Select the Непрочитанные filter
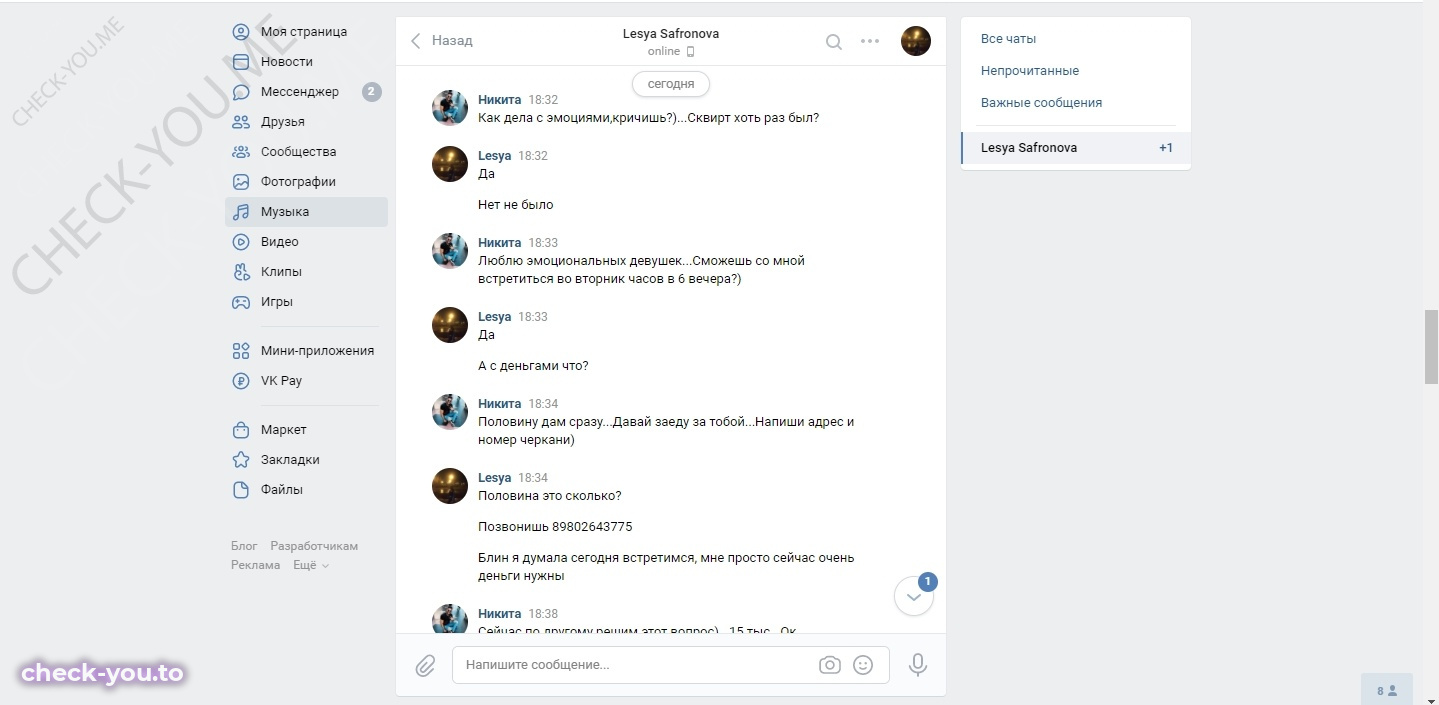The width and height of the screenshot is (1439, 705). tap(1030, 71)
